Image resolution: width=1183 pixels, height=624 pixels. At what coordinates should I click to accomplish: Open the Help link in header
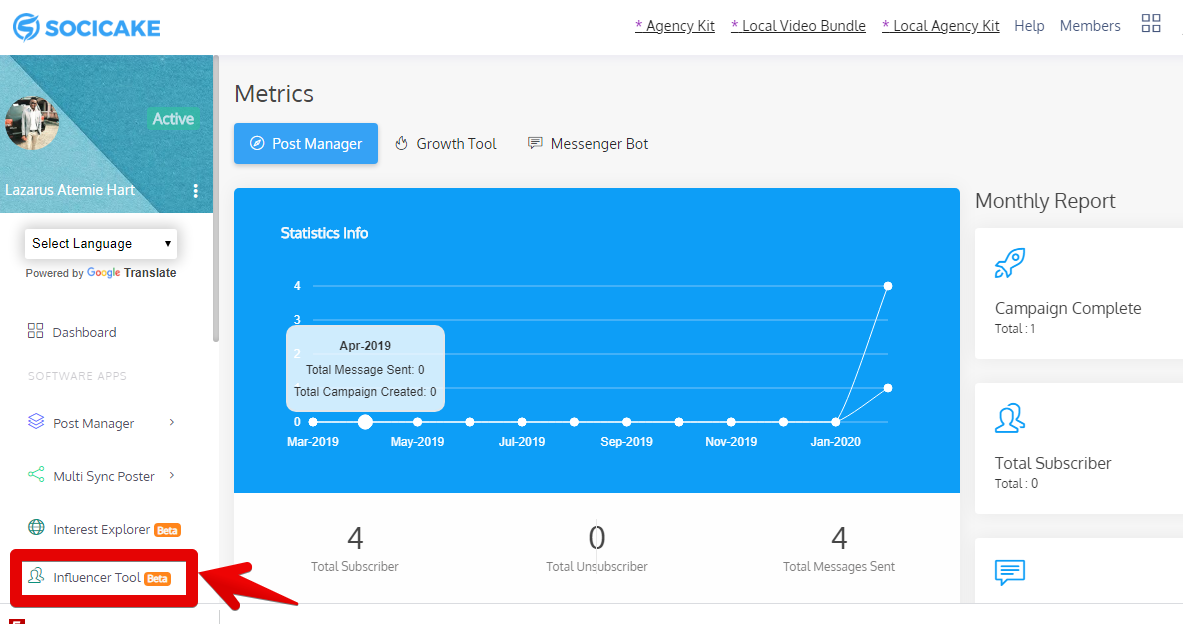tap(1029, 26)
